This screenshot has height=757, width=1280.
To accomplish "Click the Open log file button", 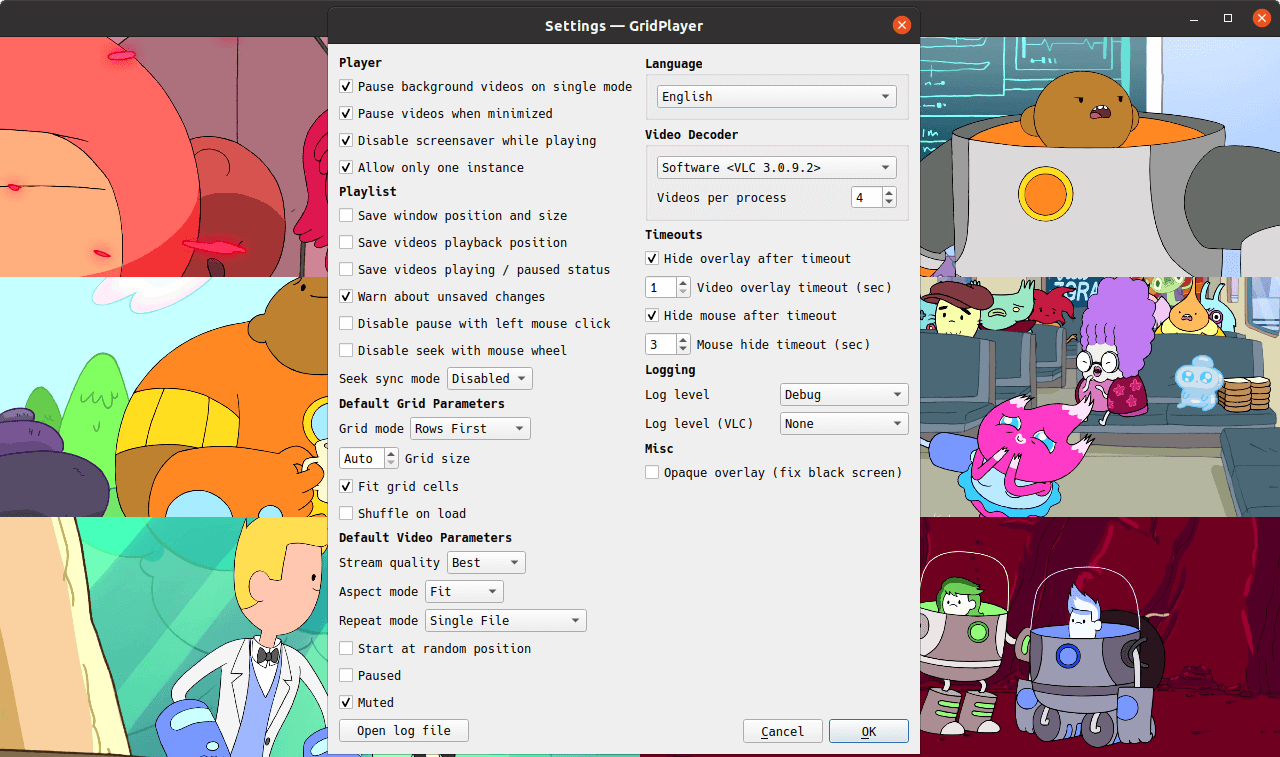I will coord(404,731).
